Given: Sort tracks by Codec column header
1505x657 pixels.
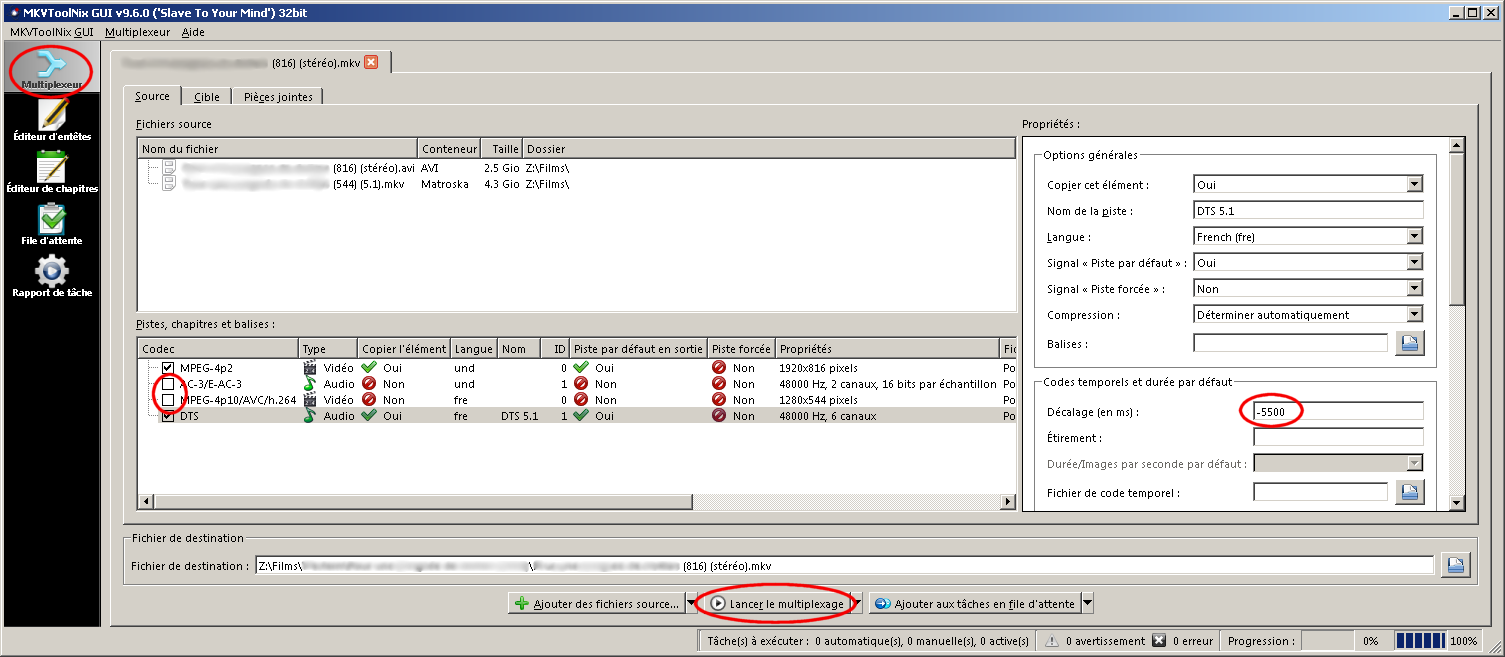Looking at the screenshot, I should pyautogui.click(x=219, y=349).
